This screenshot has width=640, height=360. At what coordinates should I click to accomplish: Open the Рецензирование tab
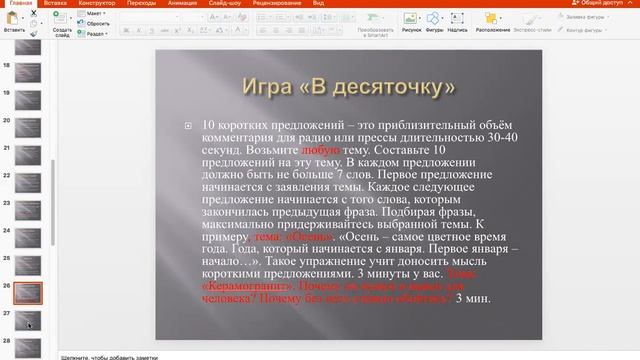click(x=277, y=3)
